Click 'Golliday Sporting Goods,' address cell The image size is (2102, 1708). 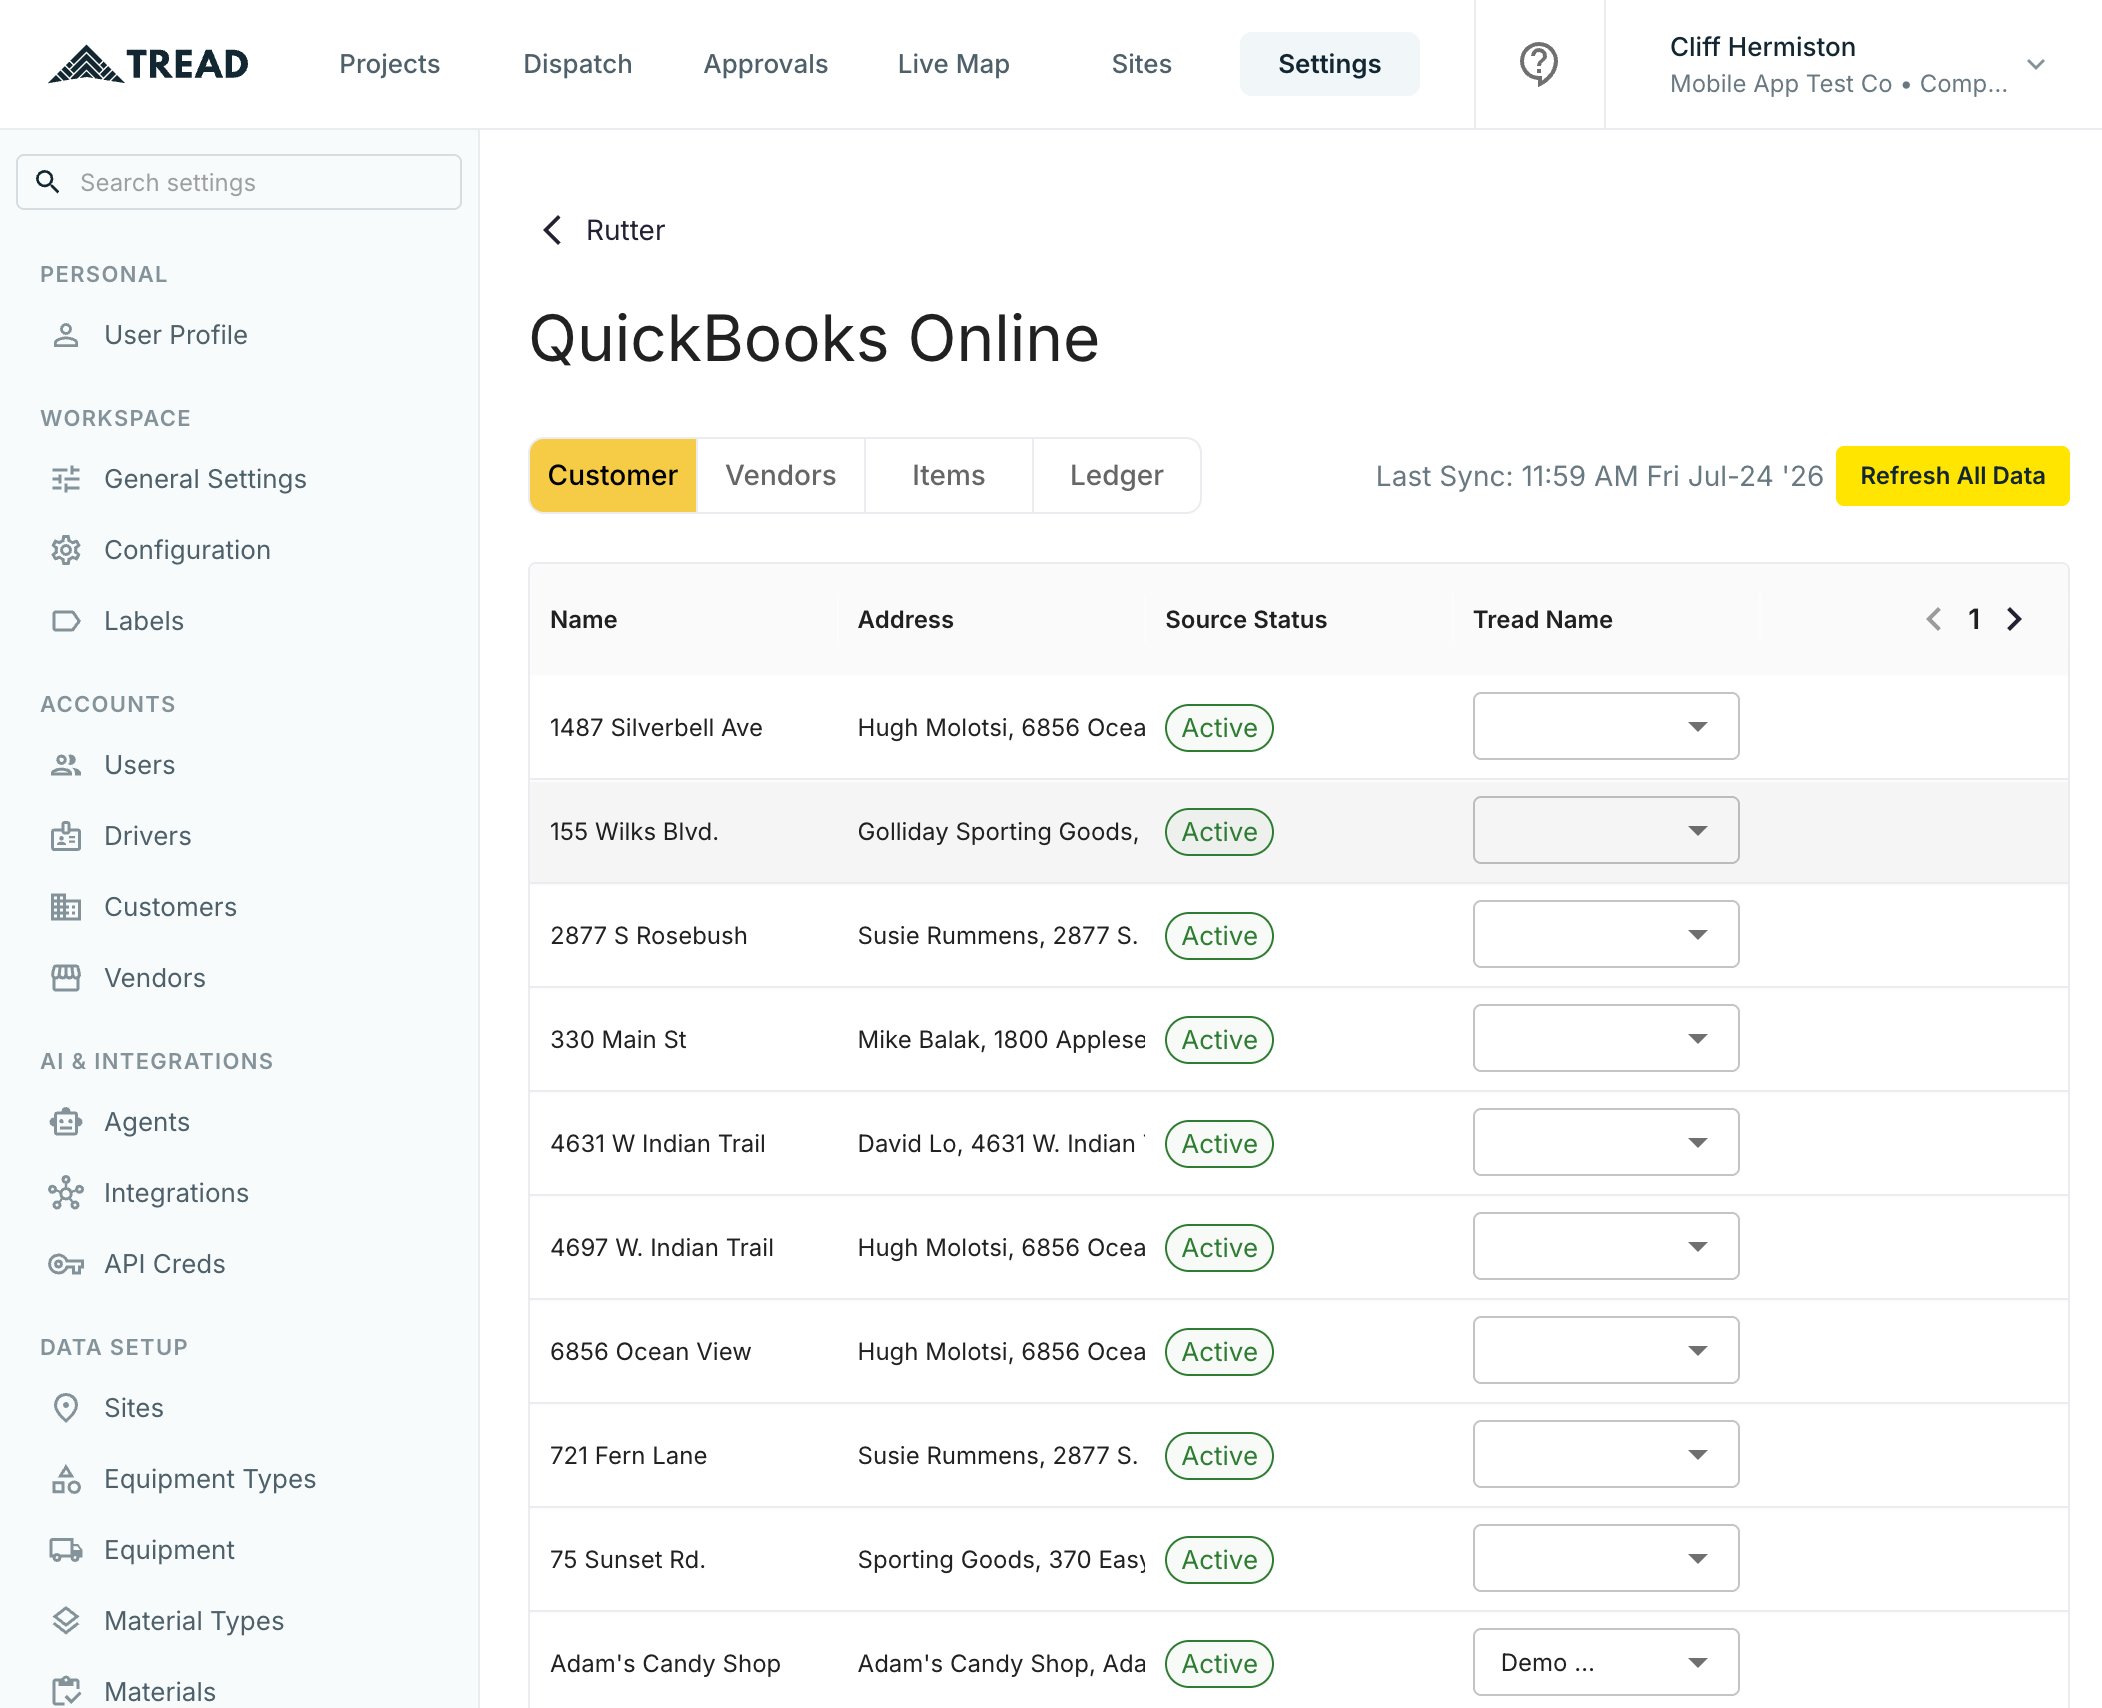pyautogui.click(x=998, y=831)
